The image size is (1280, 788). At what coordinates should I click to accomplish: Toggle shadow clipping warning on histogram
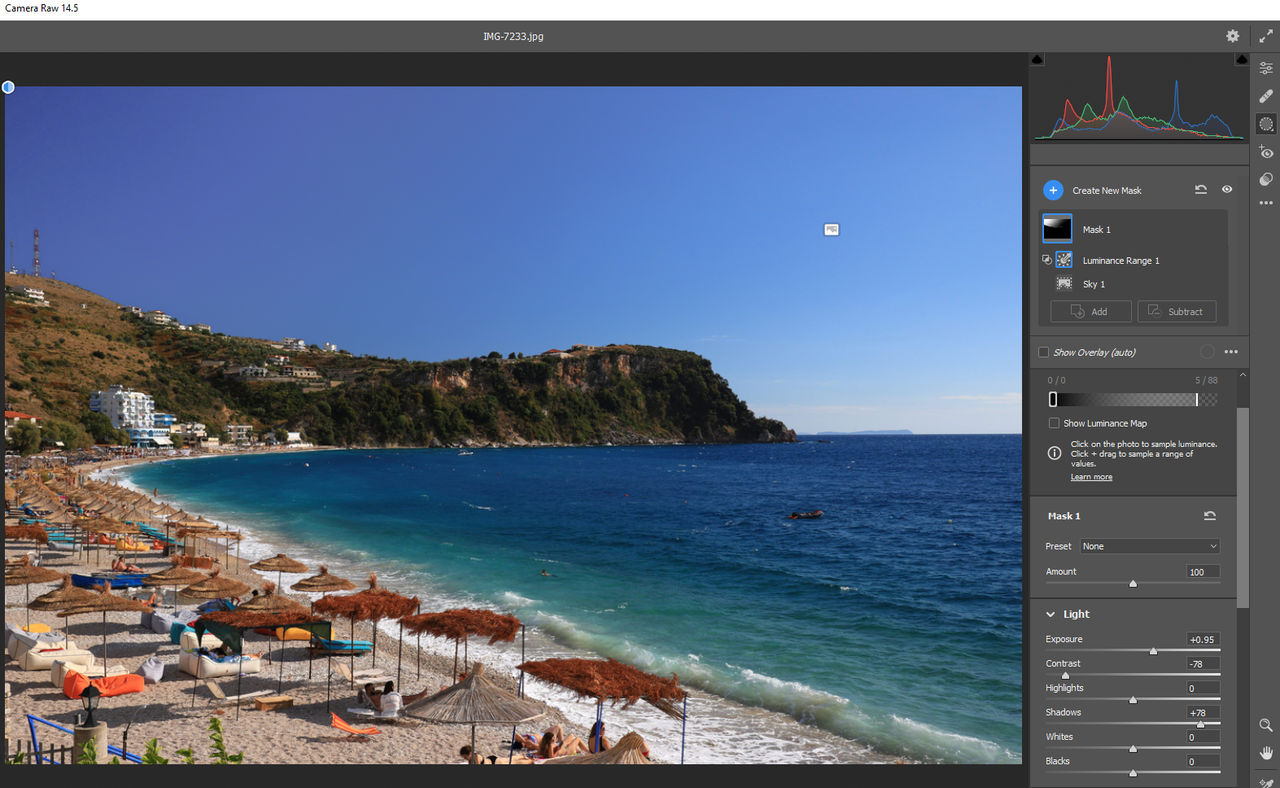(x=1037, y=60)
